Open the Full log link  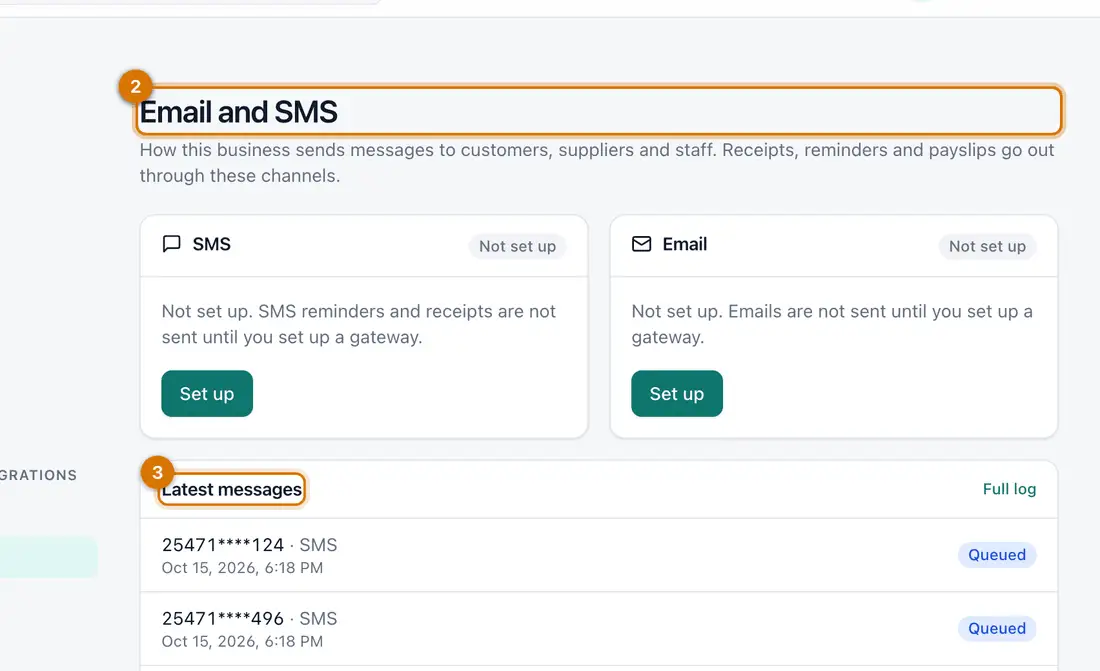tap(1009, 489)
